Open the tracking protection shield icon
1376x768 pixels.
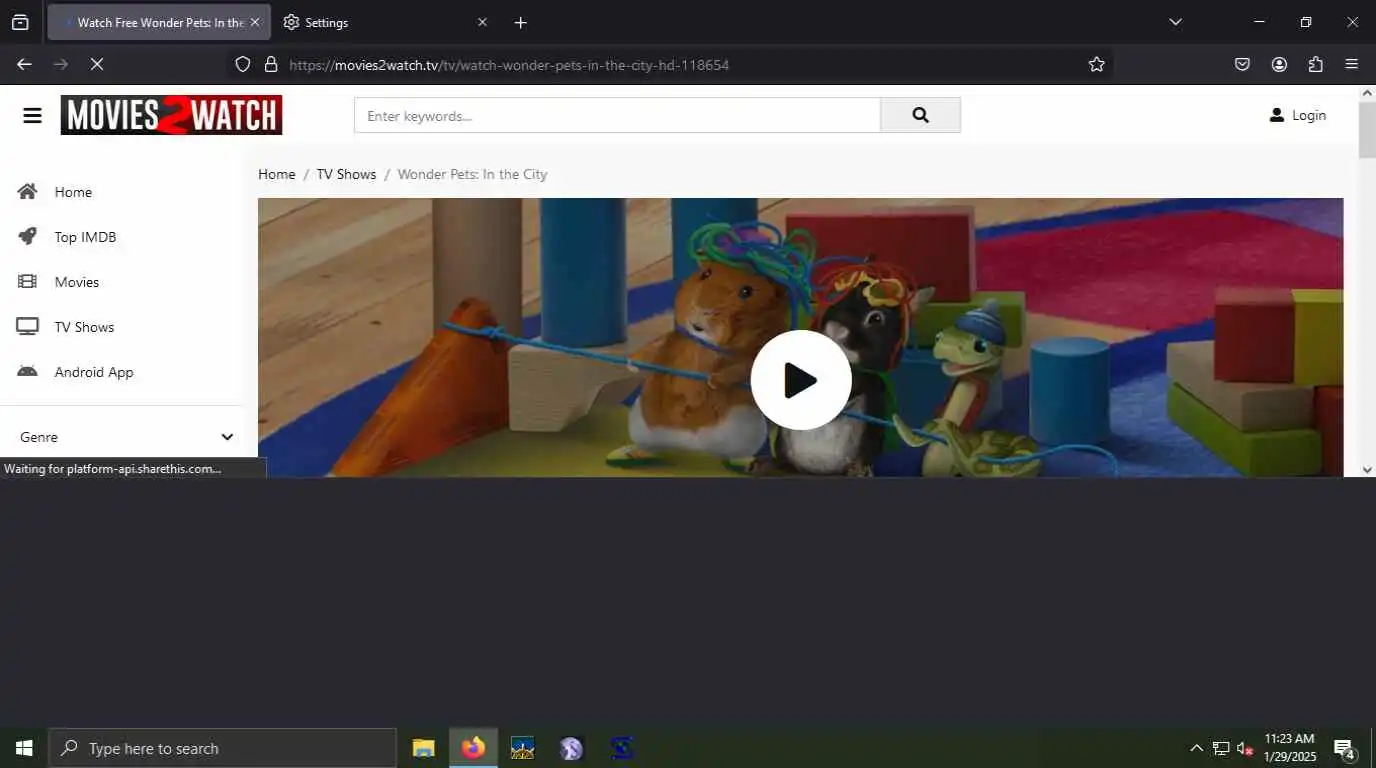(x=242, y=64)
